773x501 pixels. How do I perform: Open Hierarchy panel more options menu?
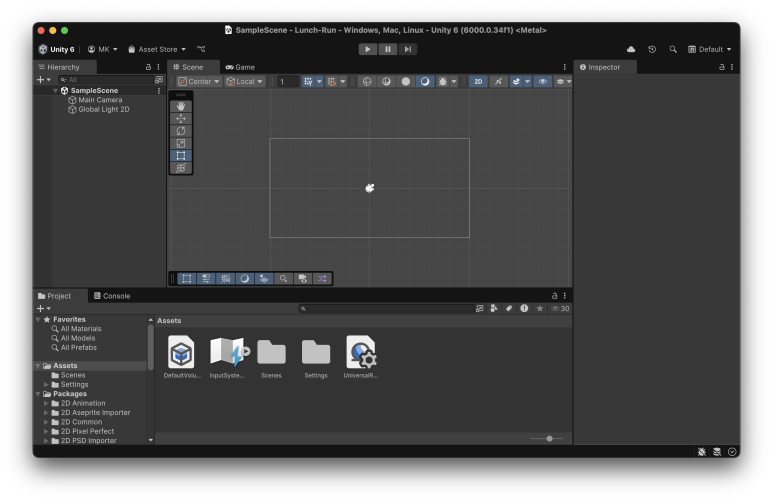pyautogui.click(x=158, y=67)
